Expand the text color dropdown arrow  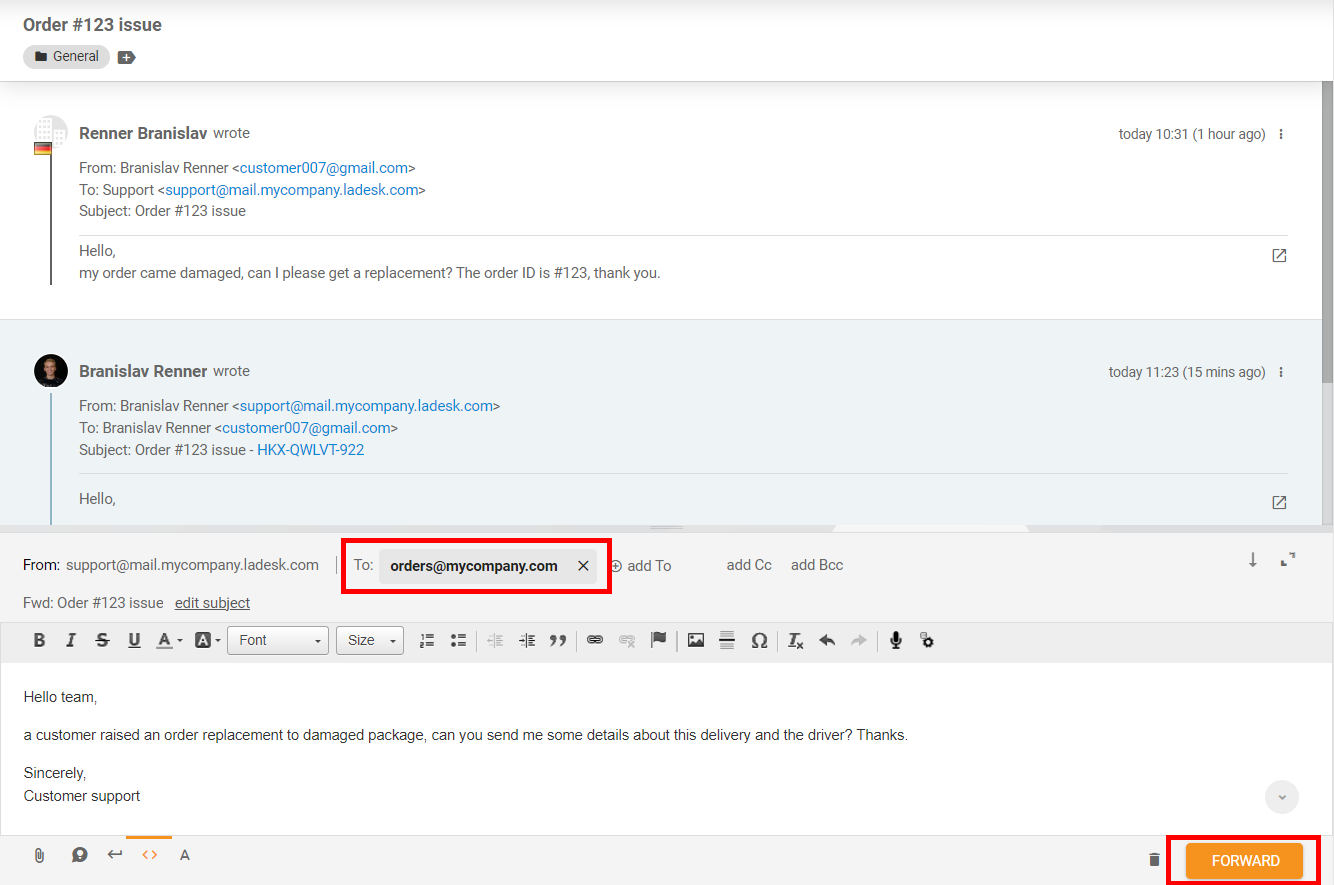click(180, 641)
